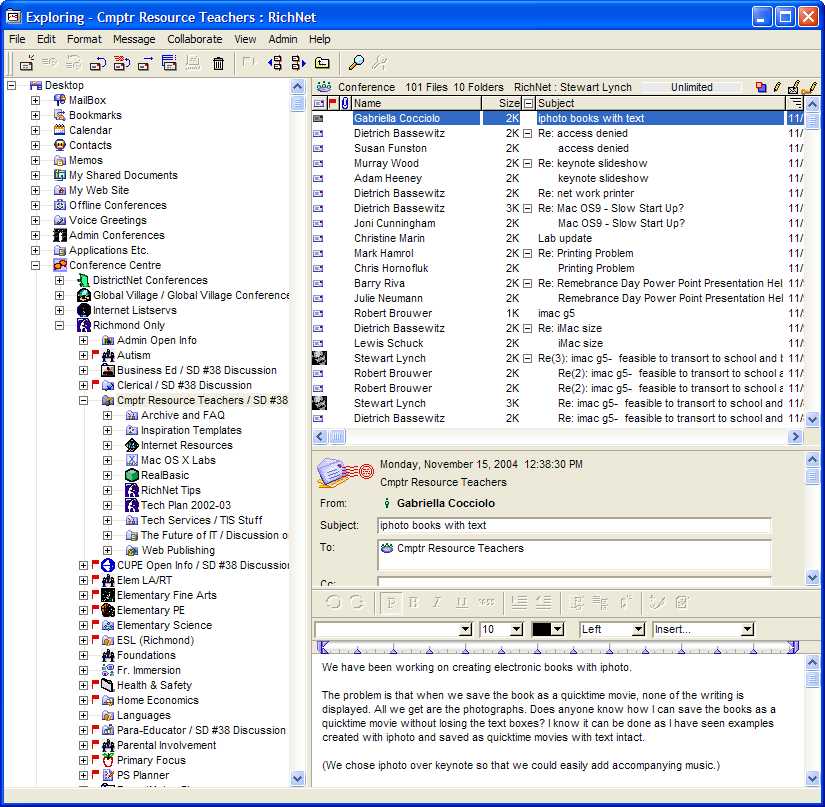Click the Contacts icon in the tree
This screenshot has width=825, height=807.
click(60, 145)
